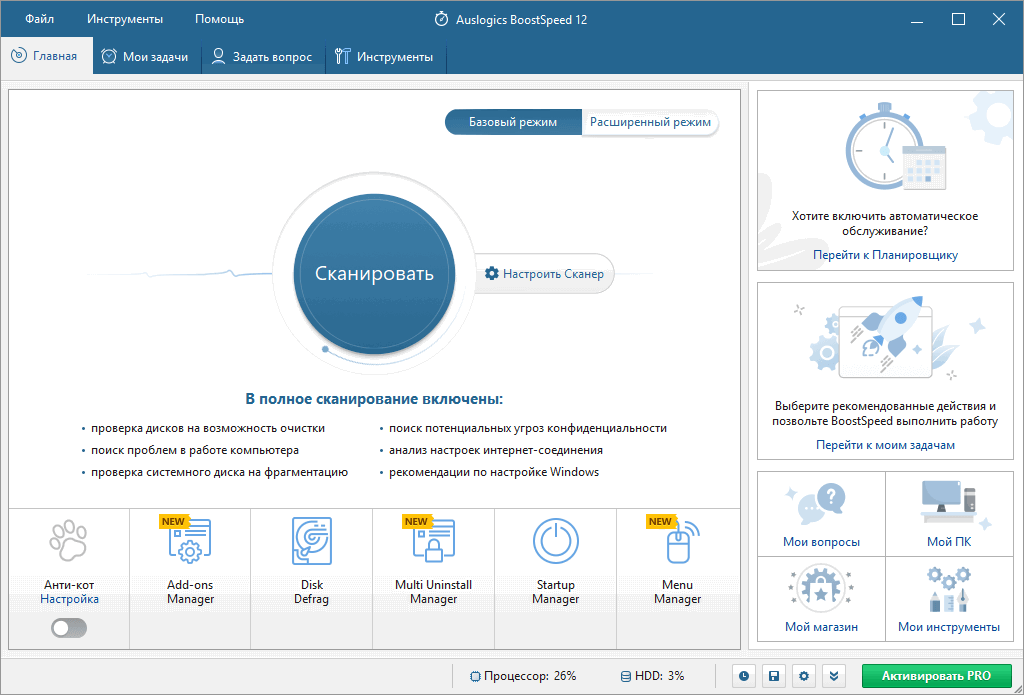Open the Задать вопрос tab

(x=263, y=57)
